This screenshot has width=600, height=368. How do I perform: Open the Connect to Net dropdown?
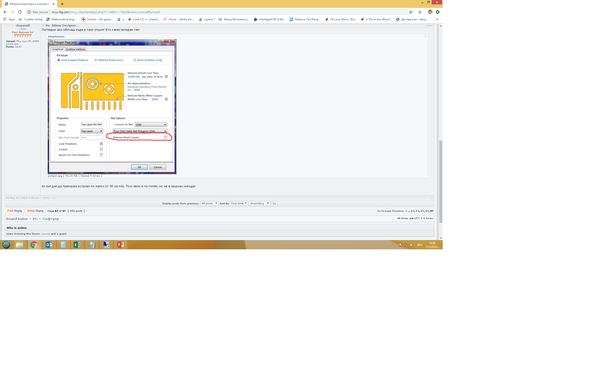[151, 124]
